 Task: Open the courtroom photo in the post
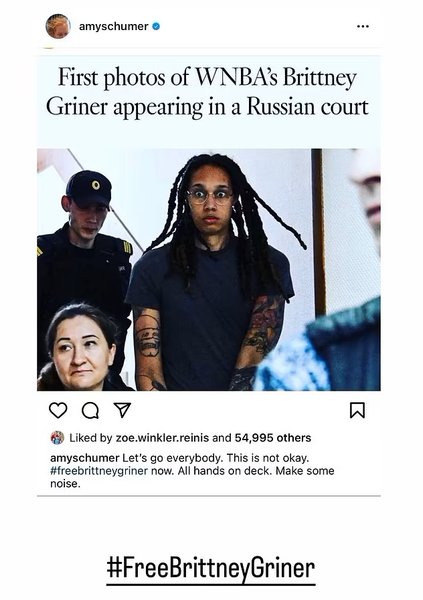click(209, 269)
